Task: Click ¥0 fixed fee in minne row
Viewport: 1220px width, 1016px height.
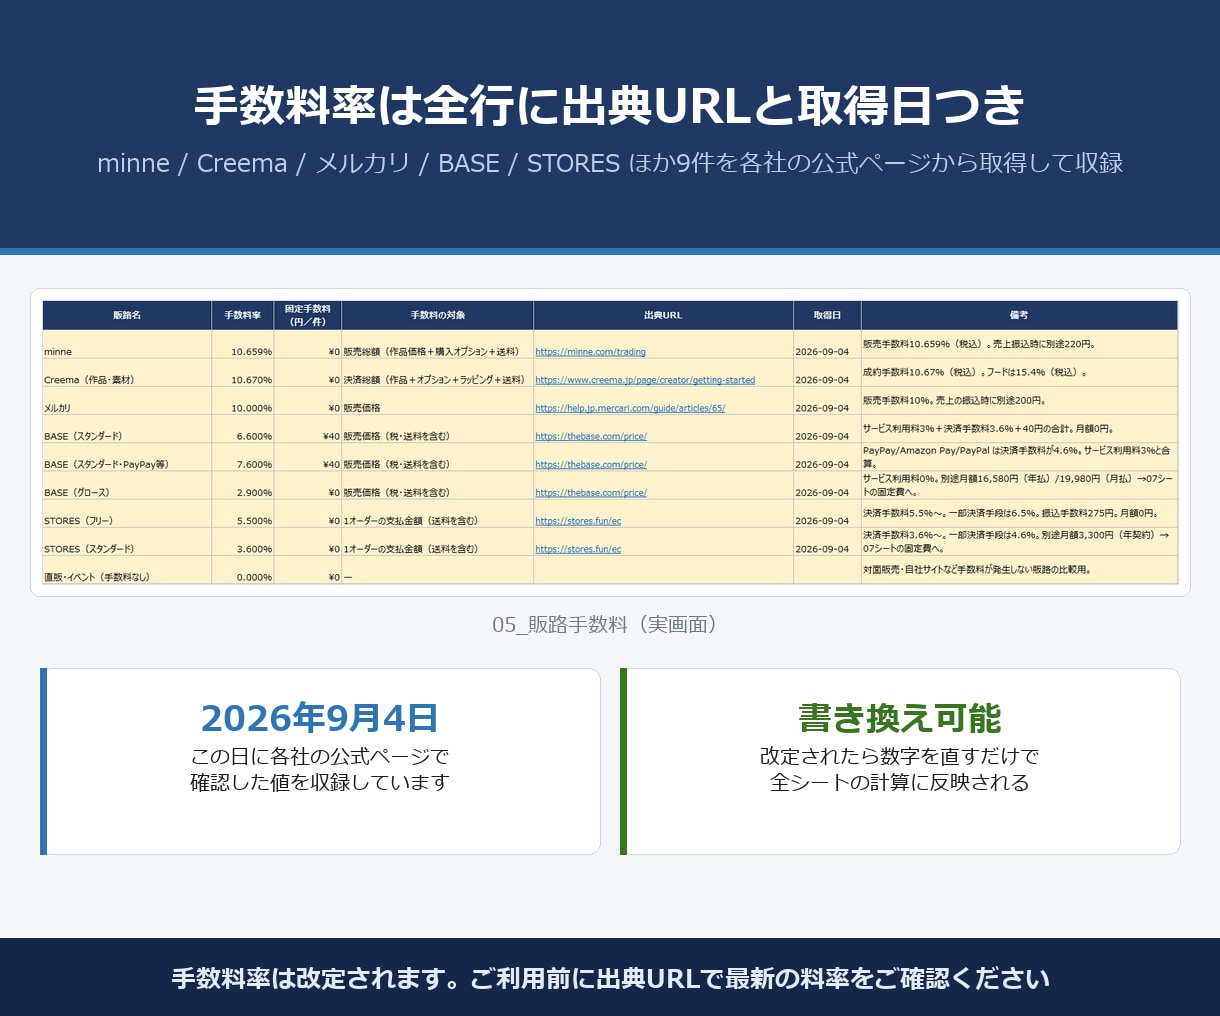Action: (x=308, y=344)
